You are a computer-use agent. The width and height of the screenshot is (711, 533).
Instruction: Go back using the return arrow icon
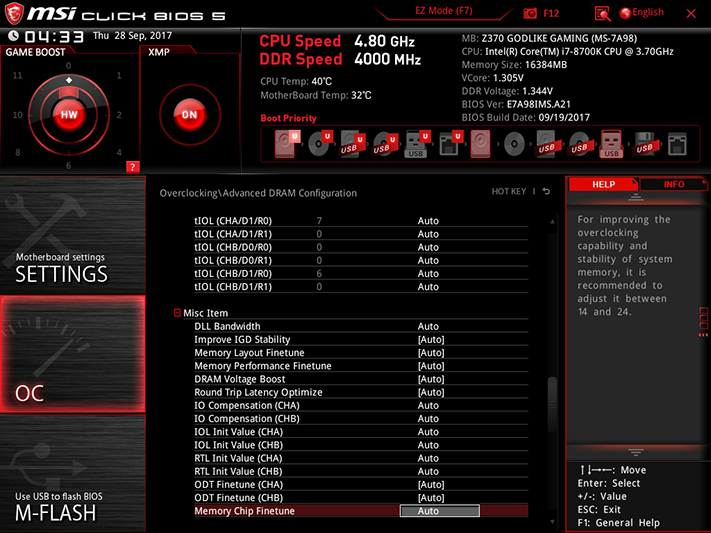click(546, 191)
